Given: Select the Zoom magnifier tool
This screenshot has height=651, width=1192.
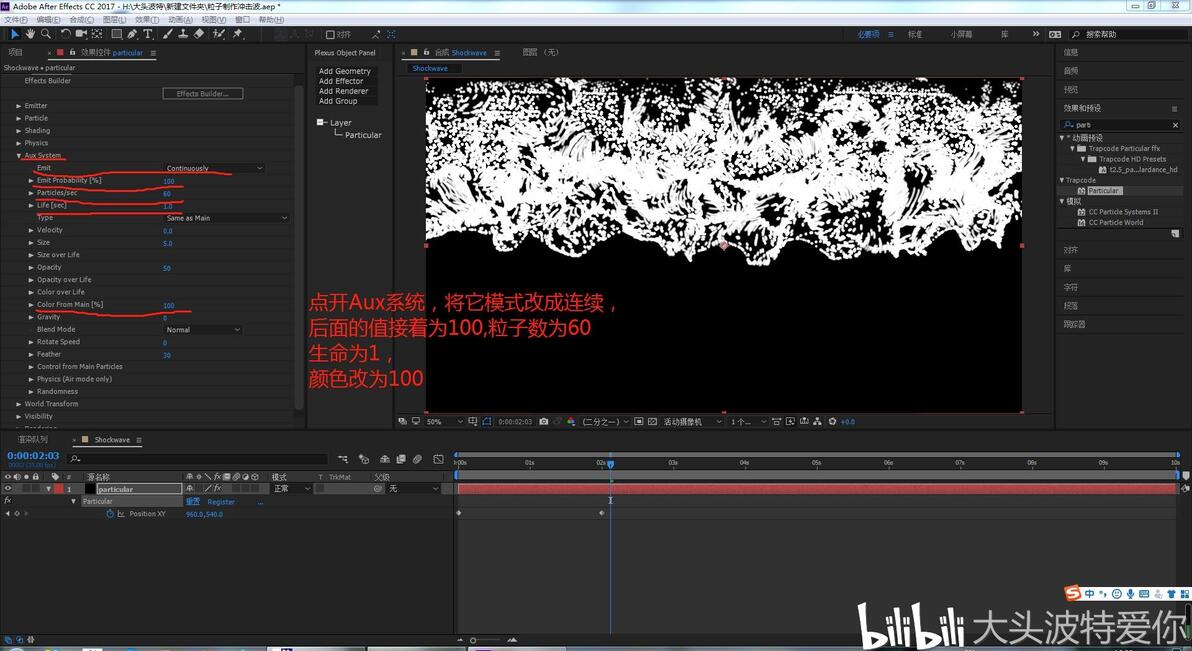Looking at the screenshot, I should [x=46, y=34].
